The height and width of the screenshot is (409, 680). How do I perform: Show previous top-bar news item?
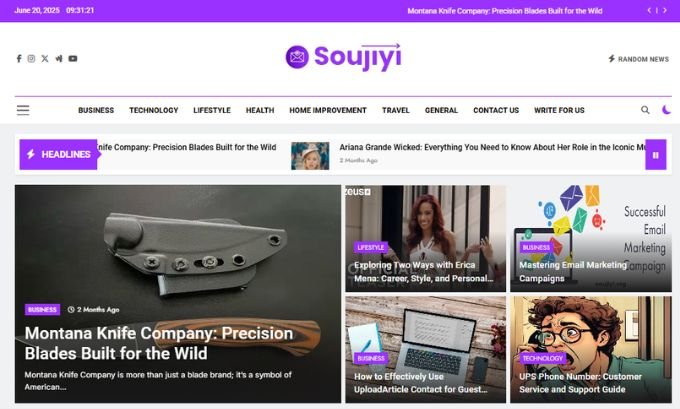pos(649,10)
